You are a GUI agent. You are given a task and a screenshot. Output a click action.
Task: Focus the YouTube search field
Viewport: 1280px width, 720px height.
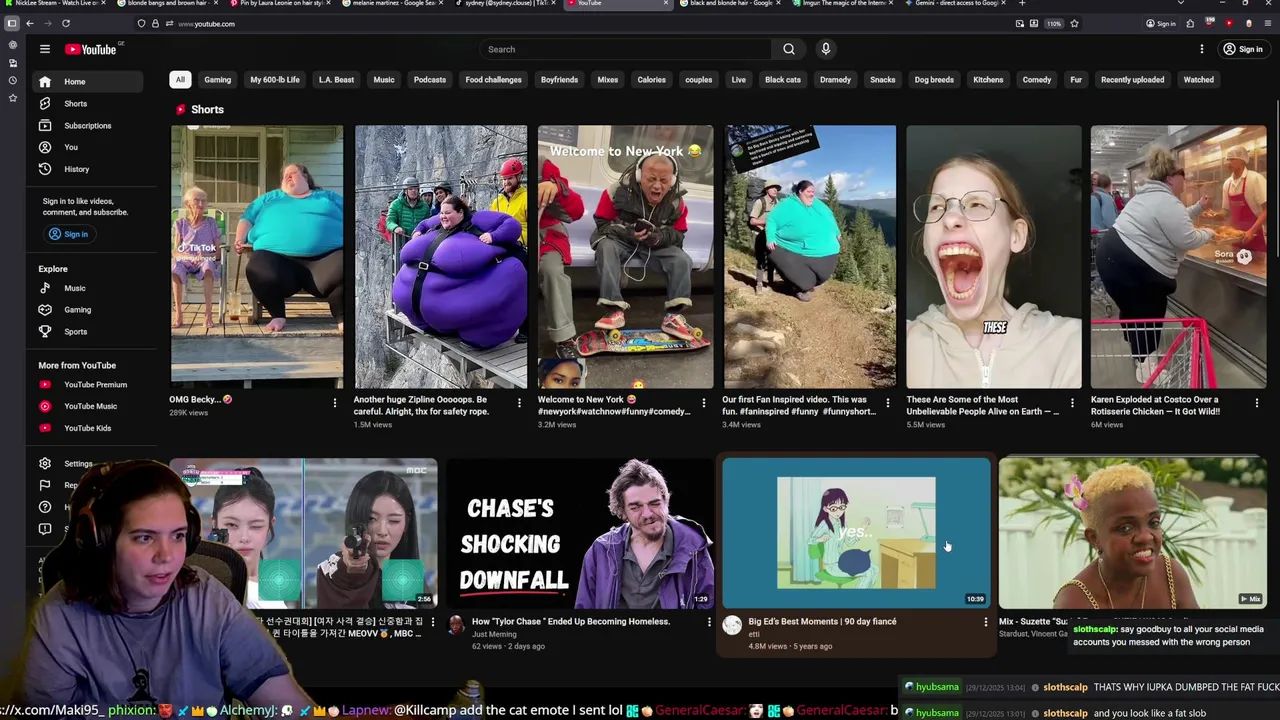626,49
